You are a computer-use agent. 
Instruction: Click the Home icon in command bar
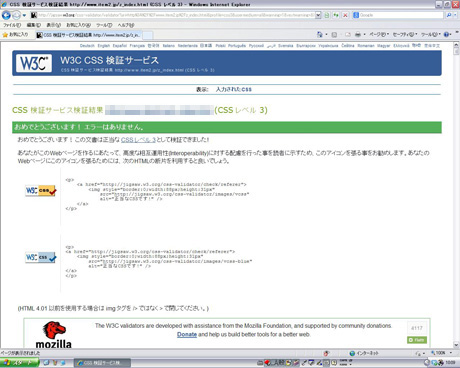click(320, 34)
